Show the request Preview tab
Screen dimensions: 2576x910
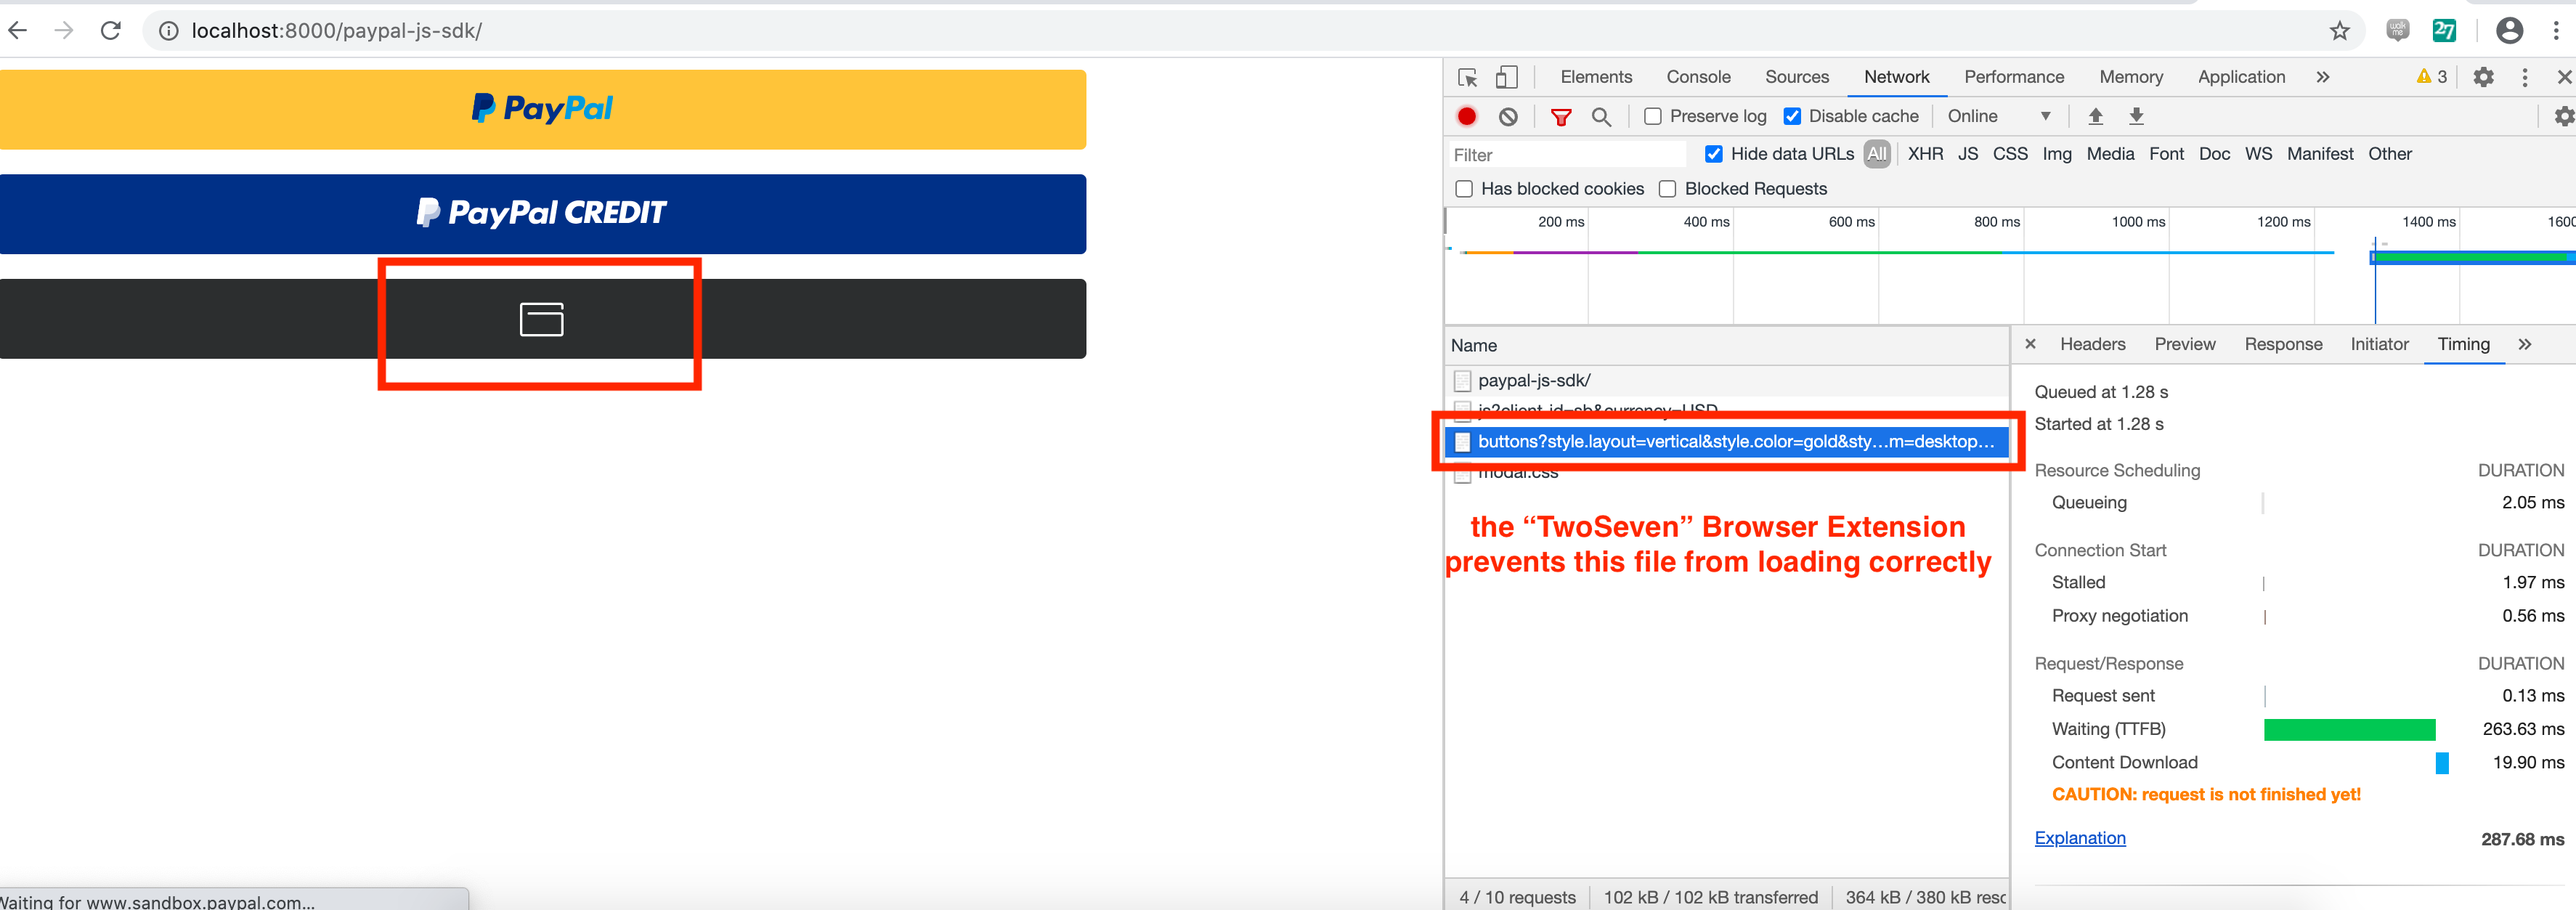[2184, 344]
